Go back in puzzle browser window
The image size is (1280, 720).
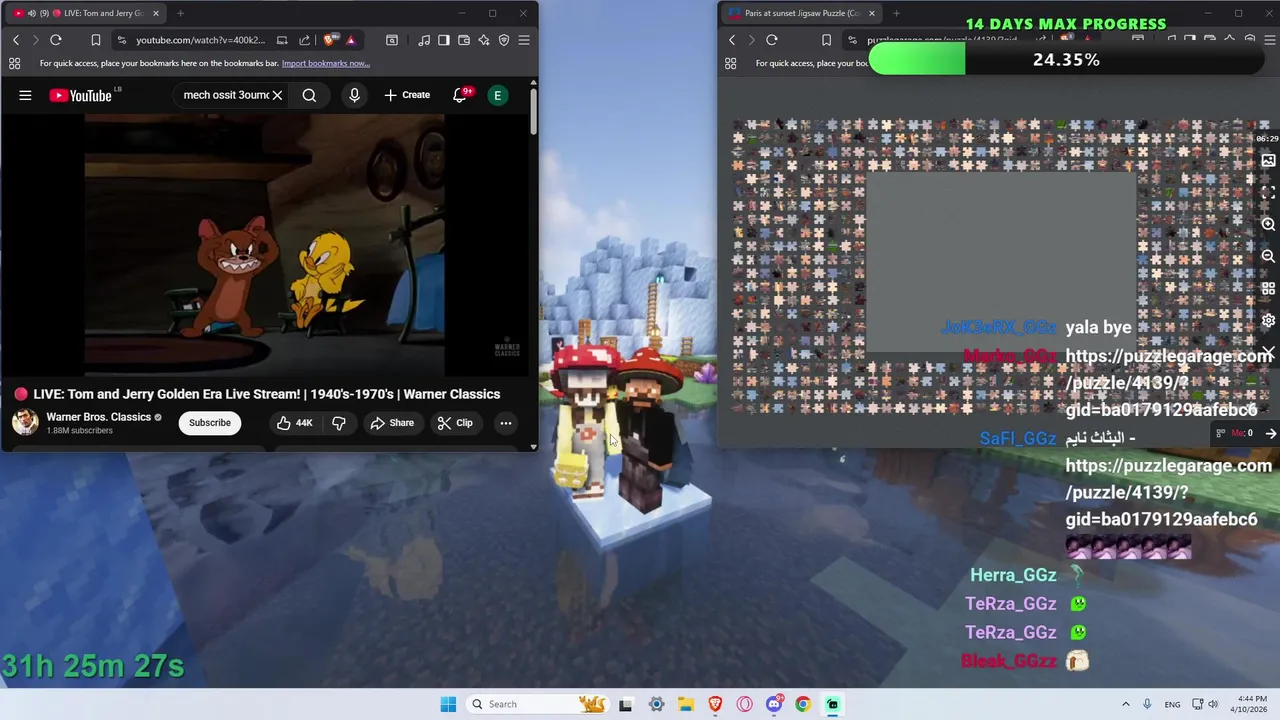click(x=732, y=40)
